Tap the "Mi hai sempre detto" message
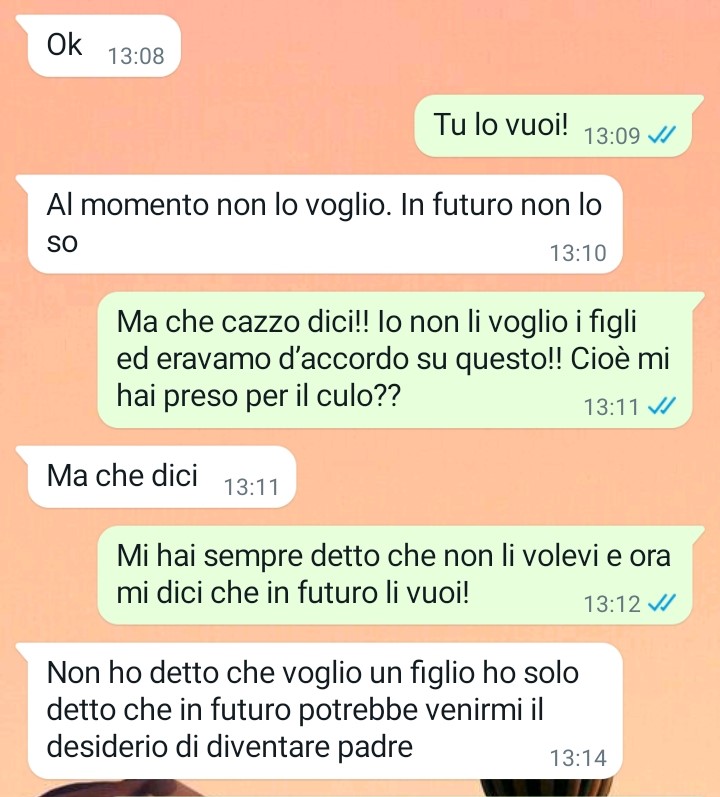Screen dimensions: 720x797 pyautogui.click(x=395, y=575)
